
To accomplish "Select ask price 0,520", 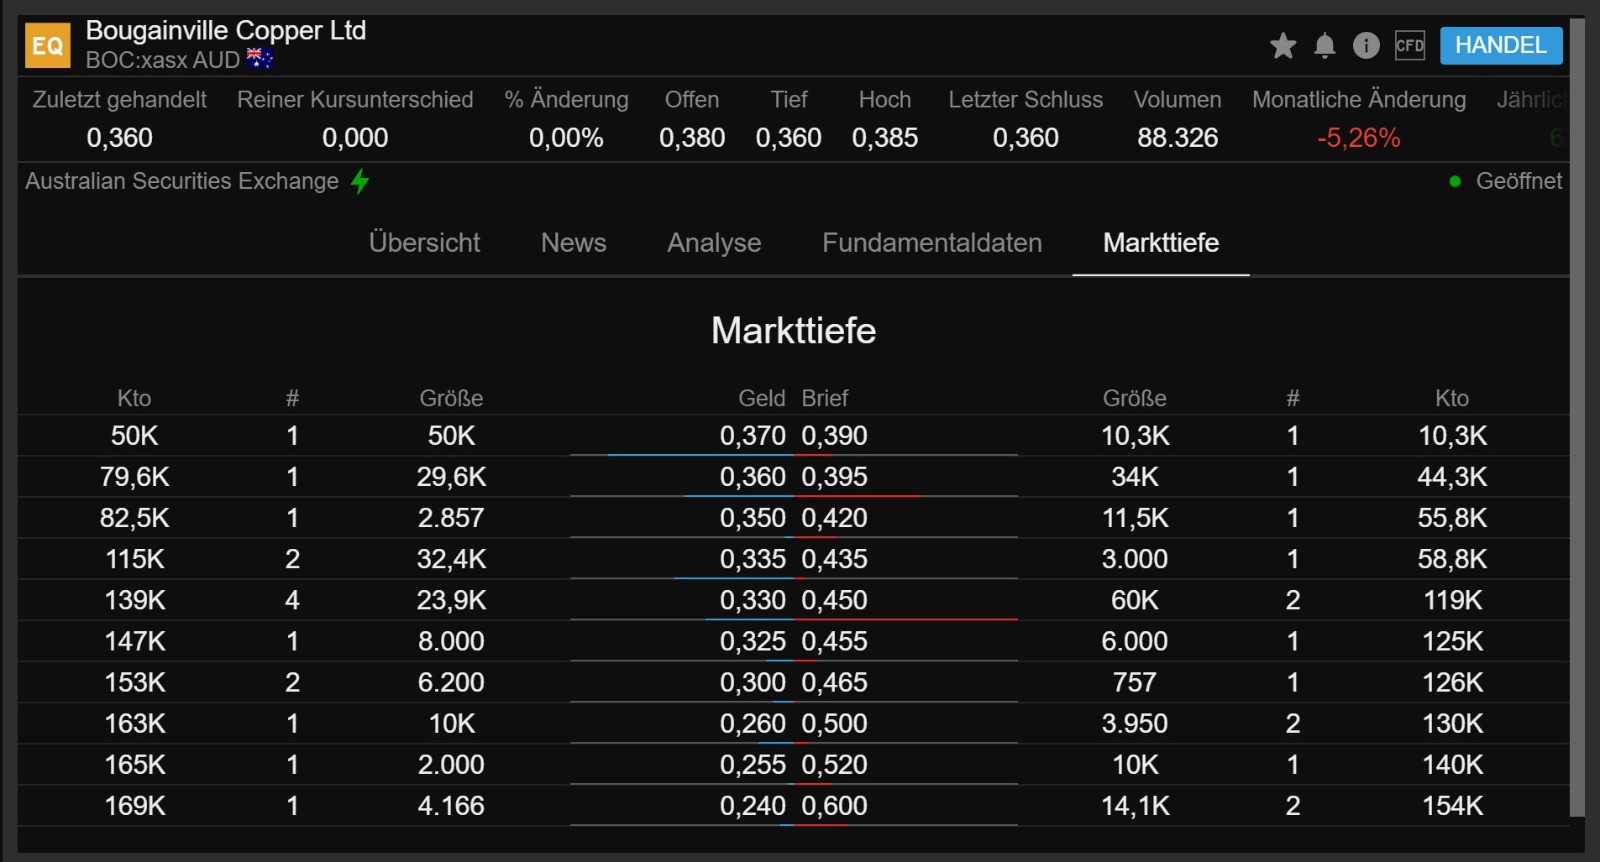I will (834, 764).
